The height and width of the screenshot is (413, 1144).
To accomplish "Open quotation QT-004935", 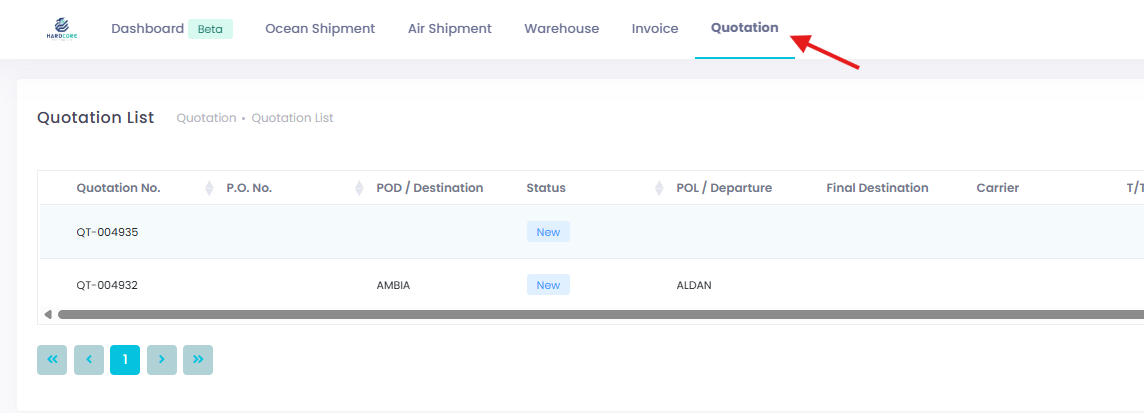I will [107, 232].
